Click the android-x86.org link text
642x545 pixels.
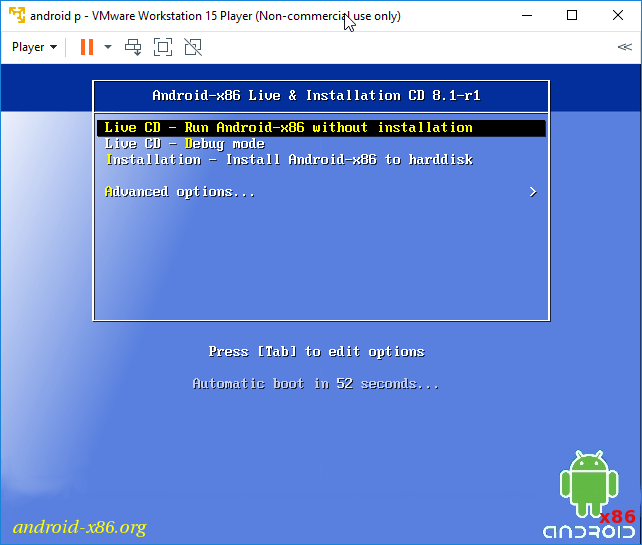[79, 527]
